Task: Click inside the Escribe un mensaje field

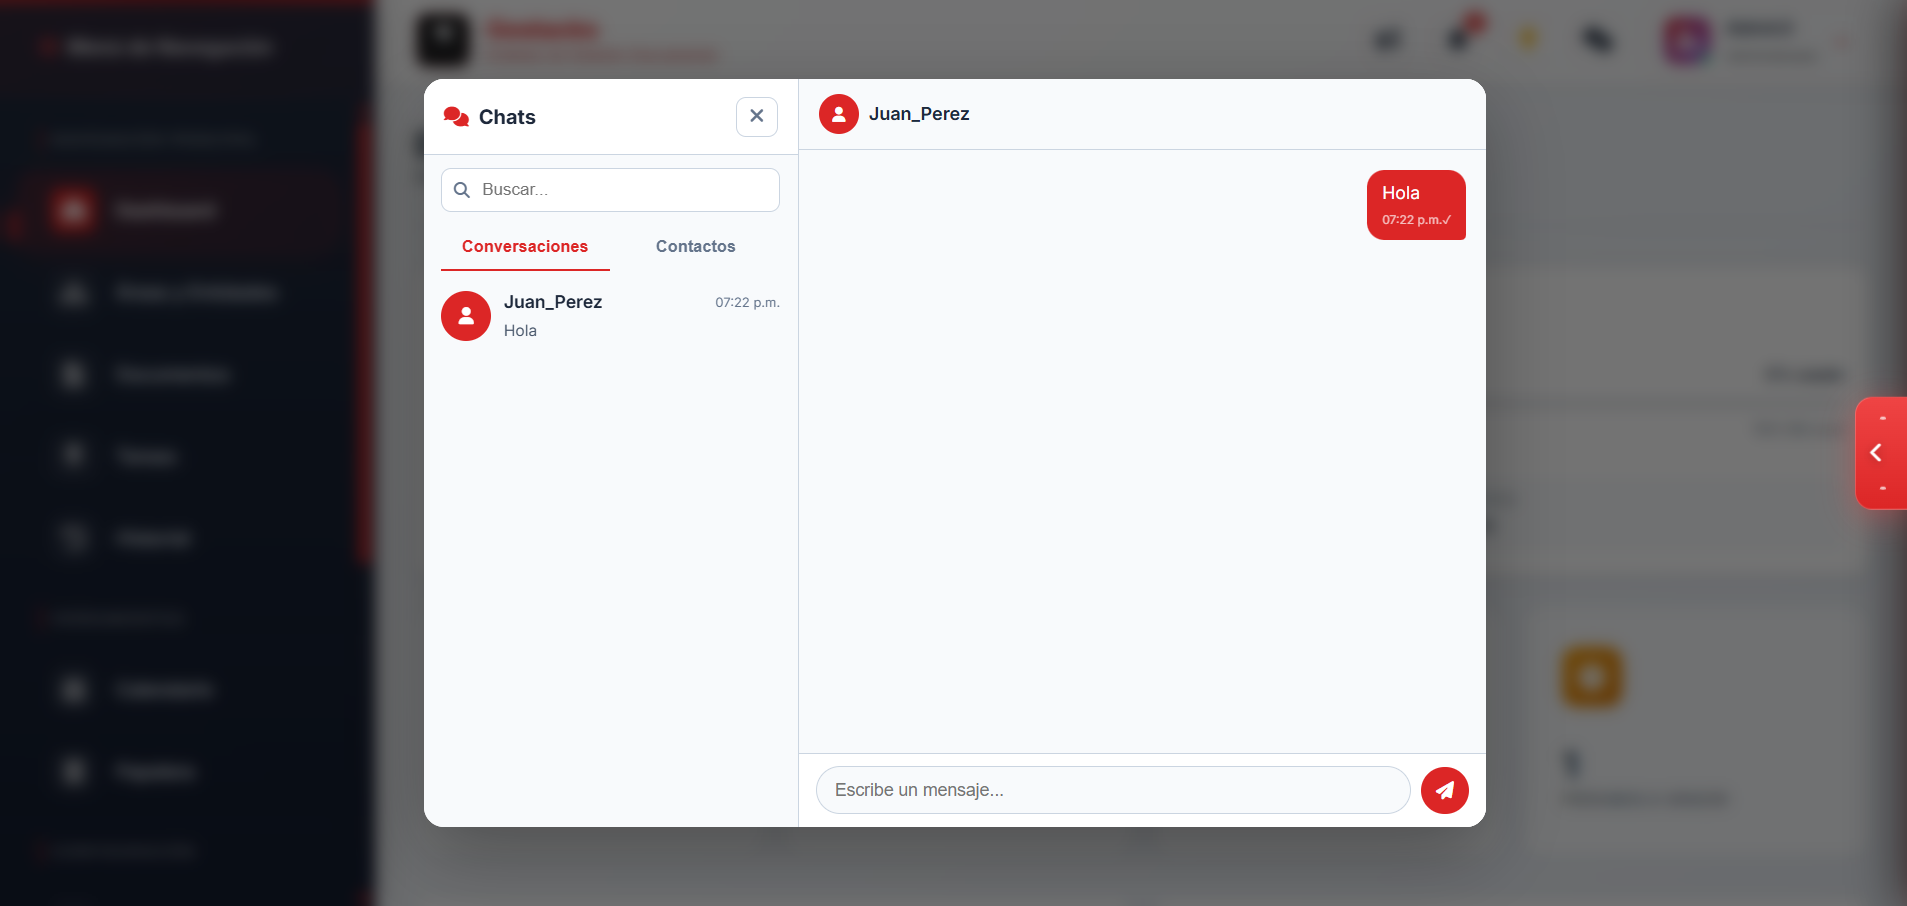Action: pos(1113,790)
